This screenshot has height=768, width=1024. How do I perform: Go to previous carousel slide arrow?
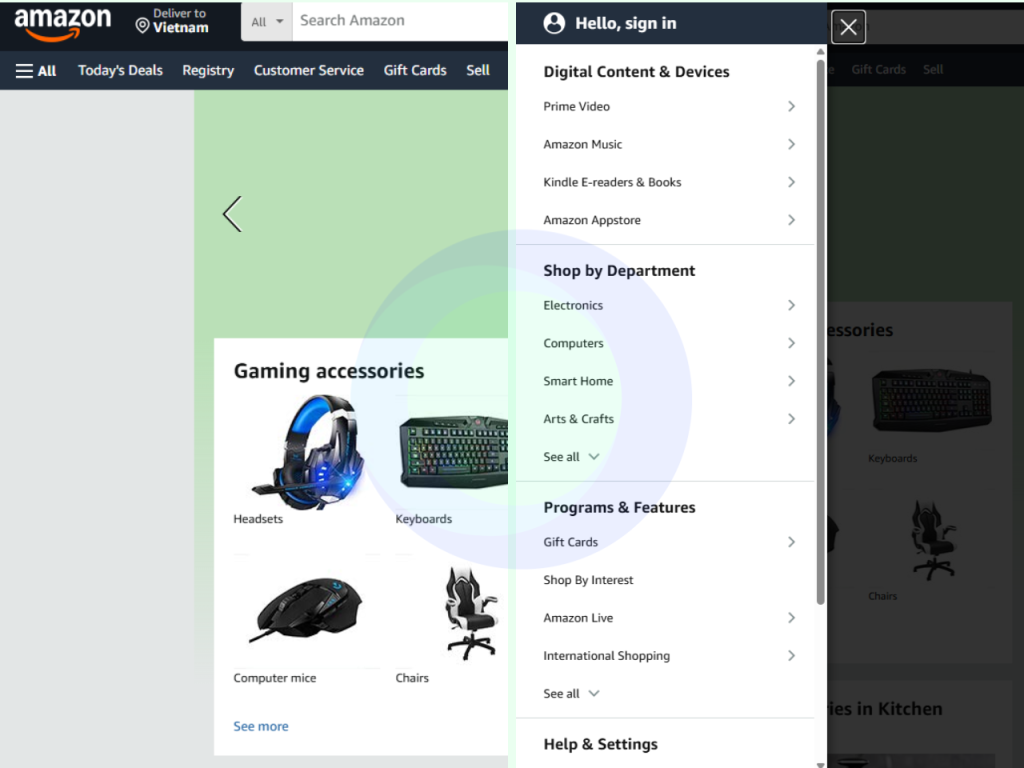pyautogui.click(x=232, y=214)
